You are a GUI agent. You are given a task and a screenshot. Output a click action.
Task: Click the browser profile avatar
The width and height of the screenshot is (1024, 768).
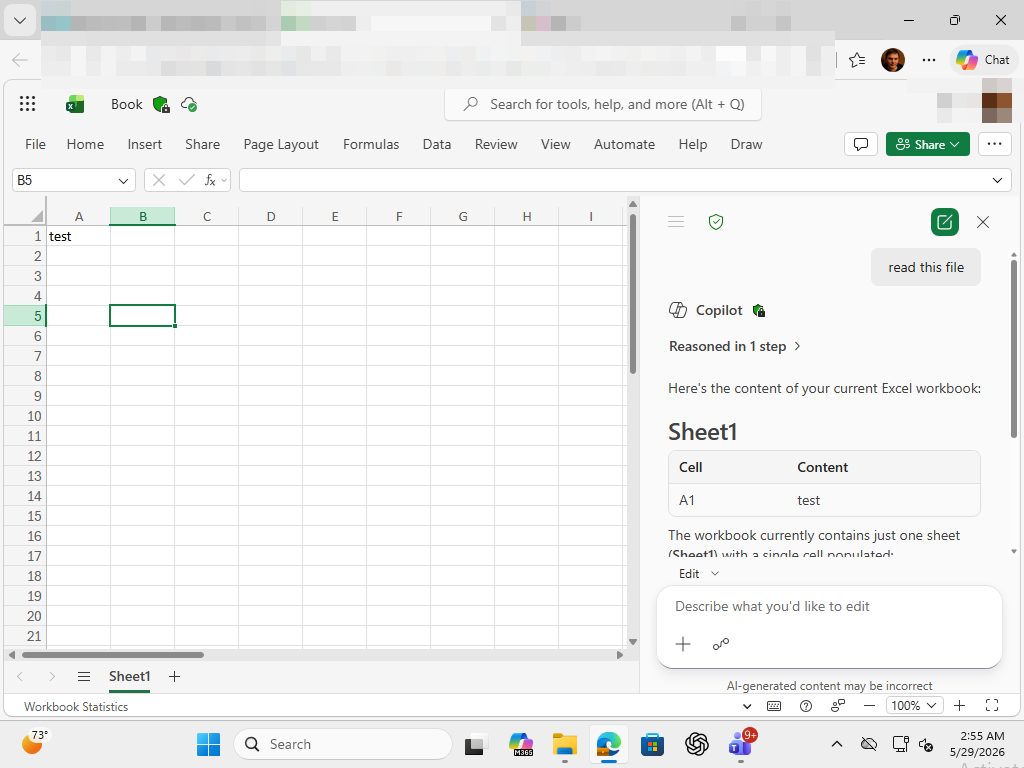[893, 60]
